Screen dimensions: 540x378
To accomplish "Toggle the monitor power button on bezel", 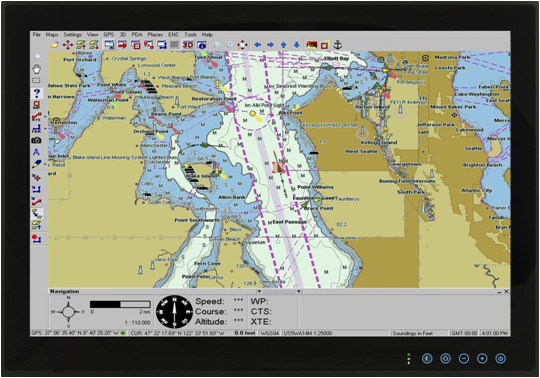I will (500, 358).
